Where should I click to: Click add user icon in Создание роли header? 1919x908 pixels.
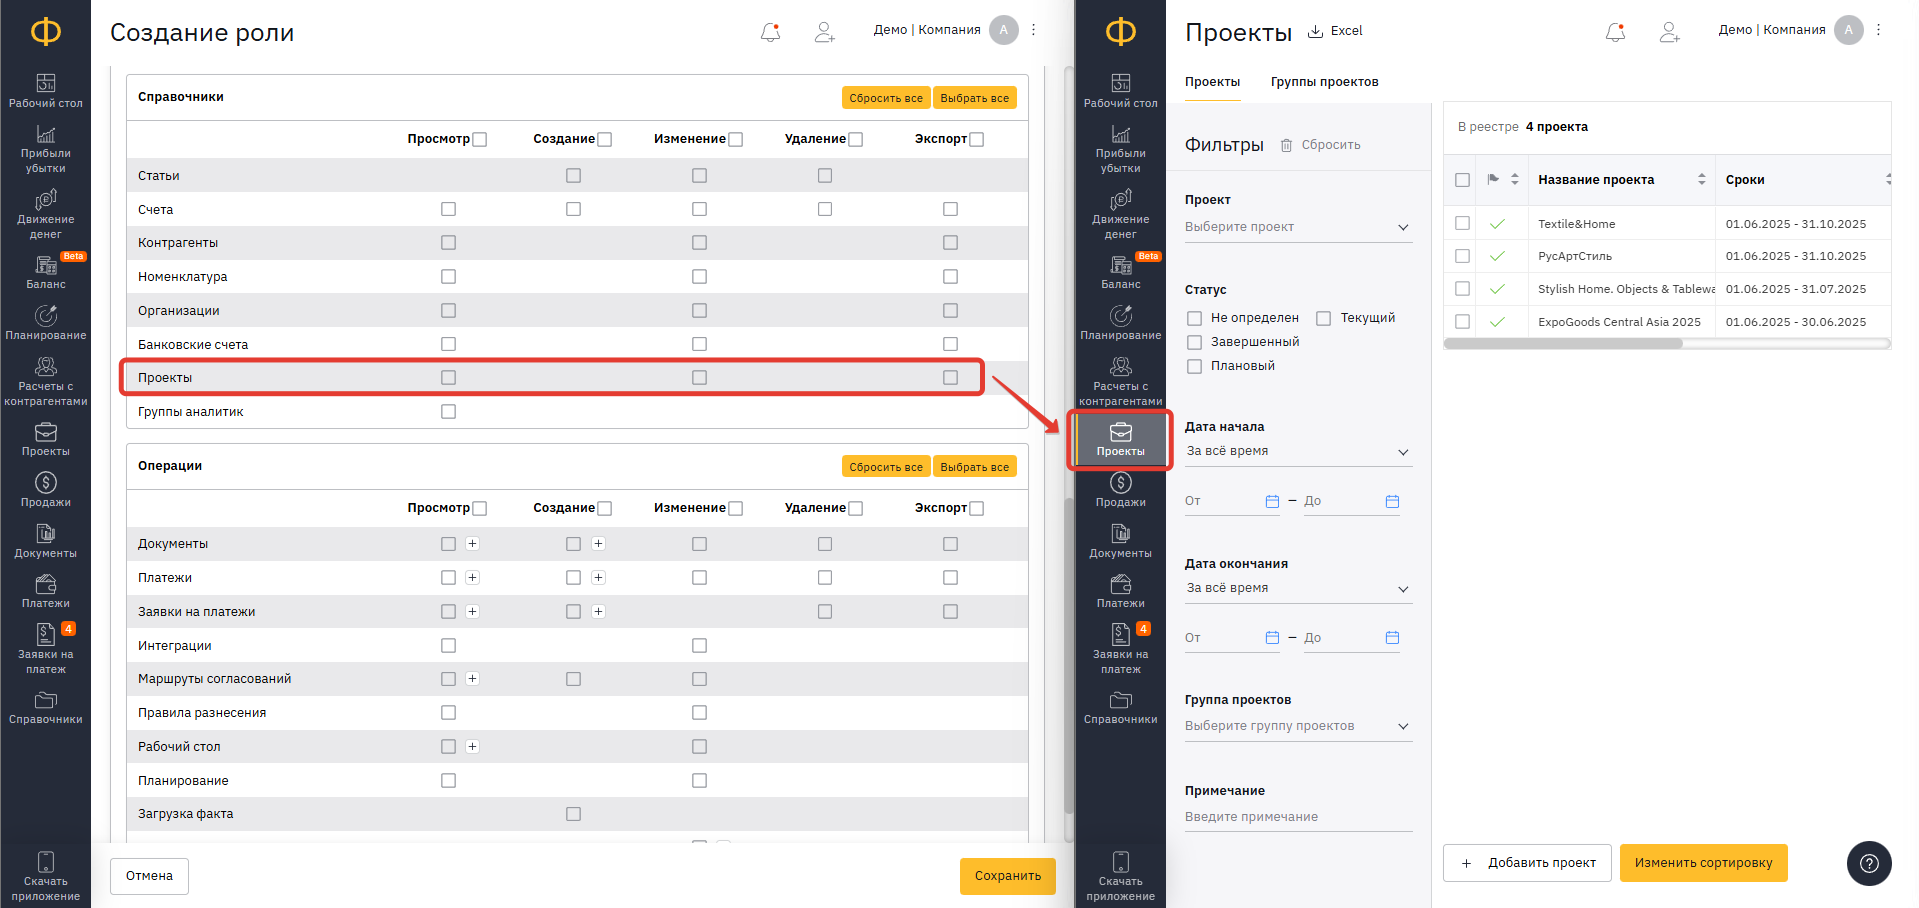[x=824, y=32]
